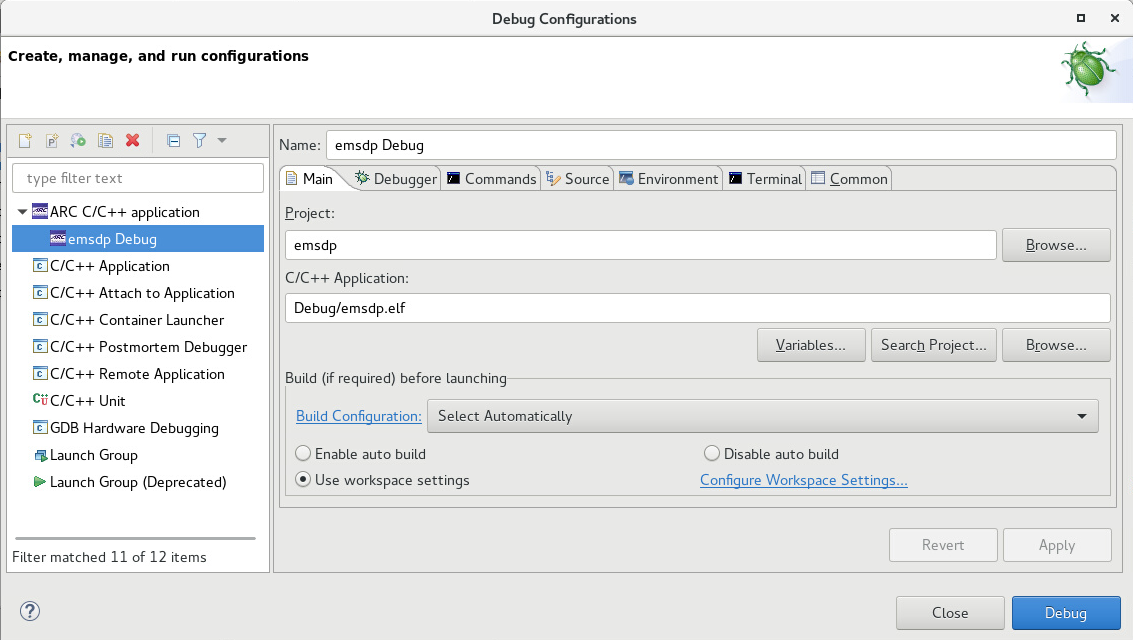This screenshot has height=640, width=1133.
Task: Create a new launch configuration
Action: pos(24,140)
